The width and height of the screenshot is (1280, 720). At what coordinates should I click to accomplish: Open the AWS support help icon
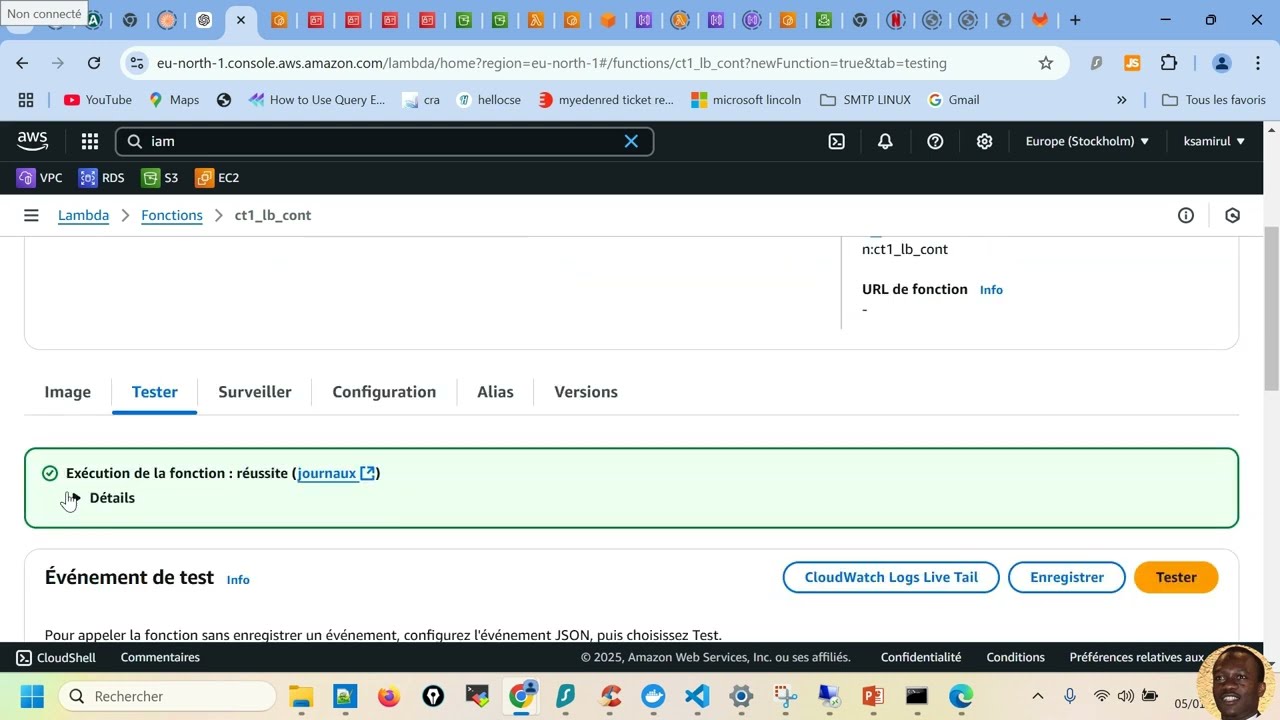(x=935, y=141)
